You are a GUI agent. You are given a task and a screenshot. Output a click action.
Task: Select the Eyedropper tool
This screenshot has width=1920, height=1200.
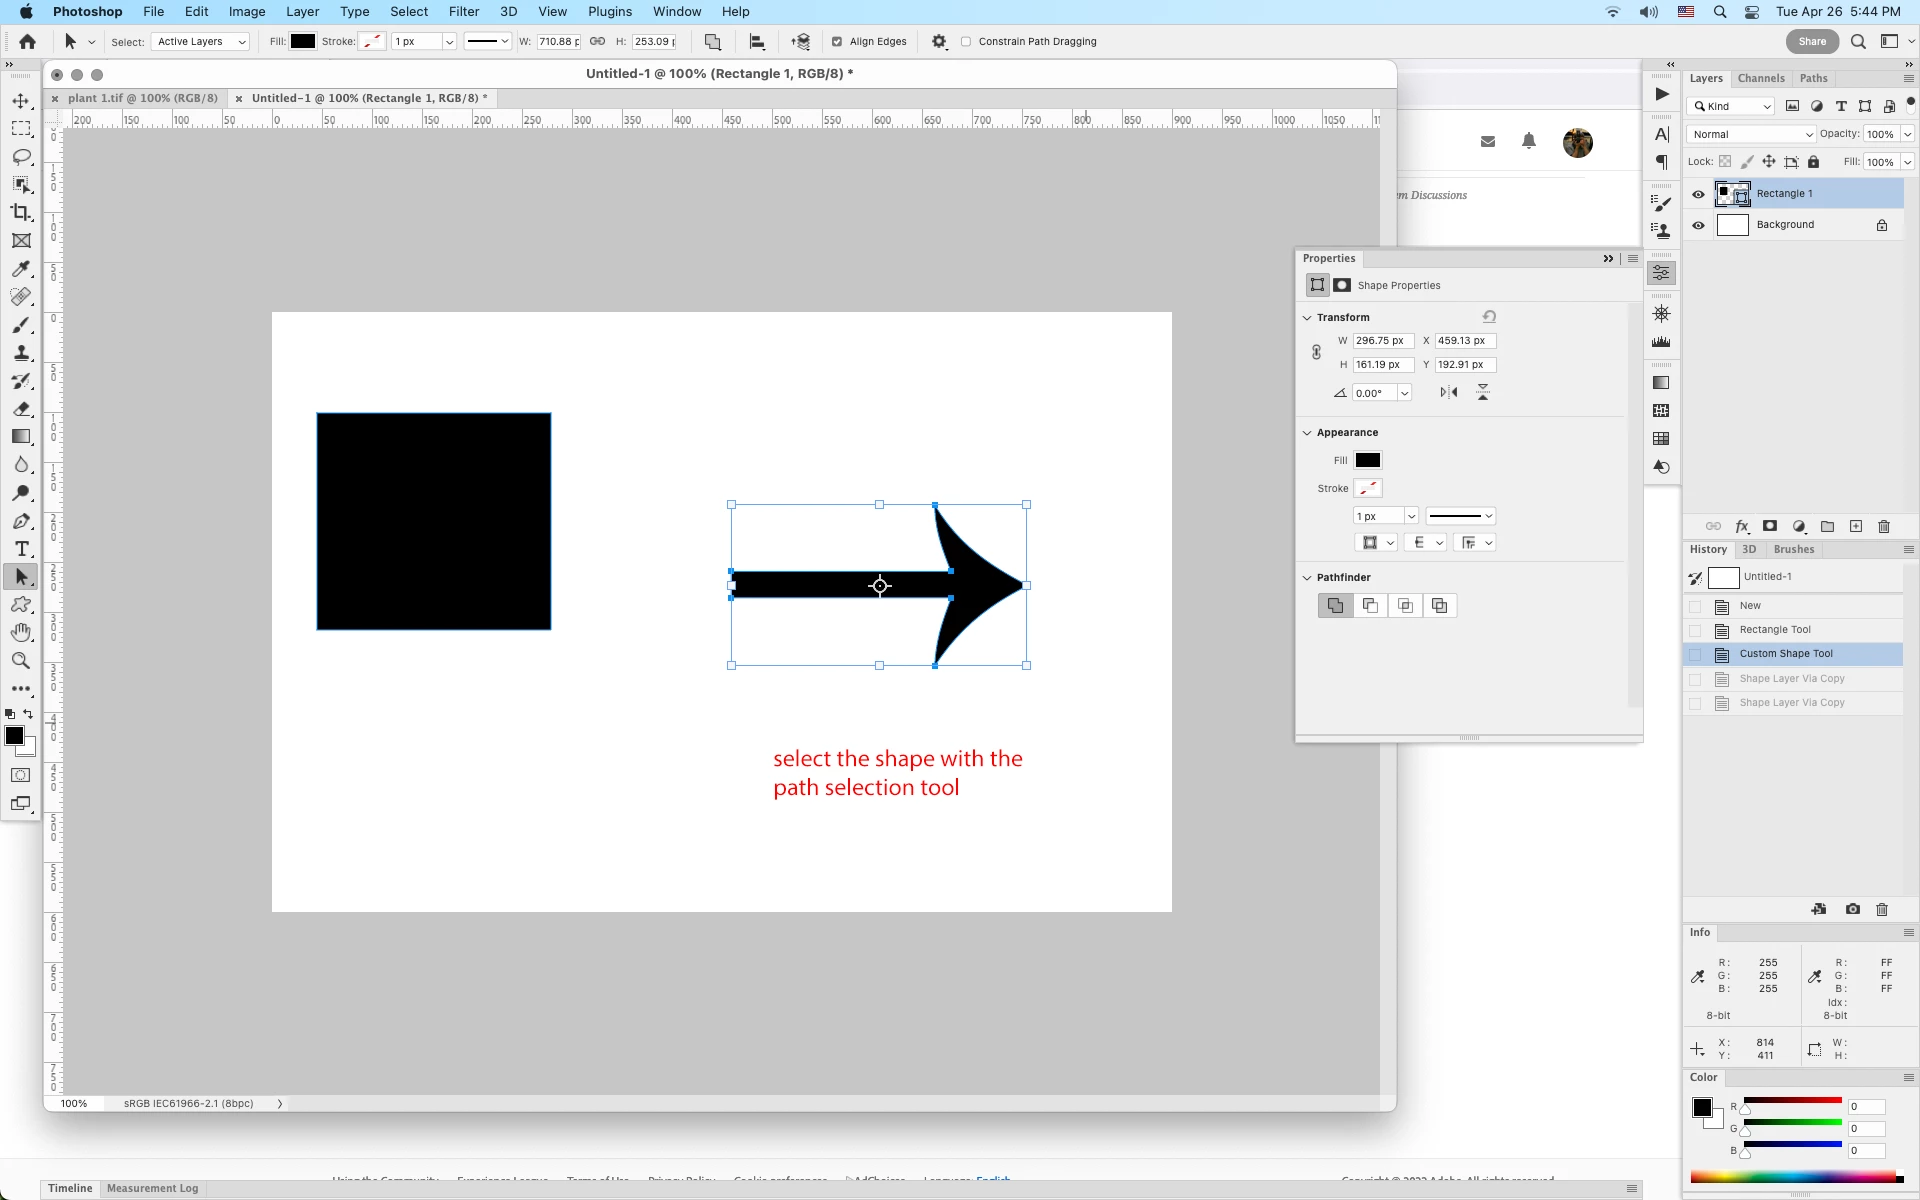21,269
